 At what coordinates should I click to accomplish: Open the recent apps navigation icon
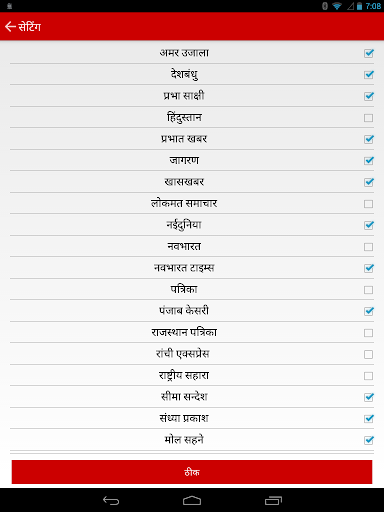273,500
